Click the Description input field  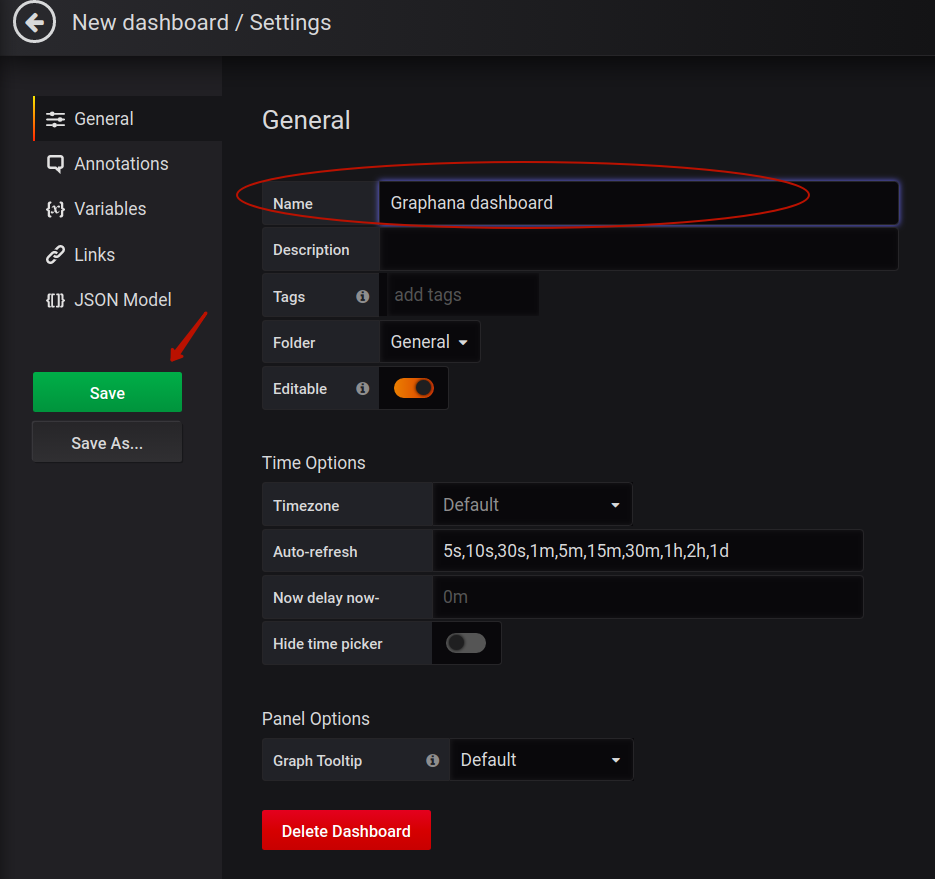pos(639,249)
